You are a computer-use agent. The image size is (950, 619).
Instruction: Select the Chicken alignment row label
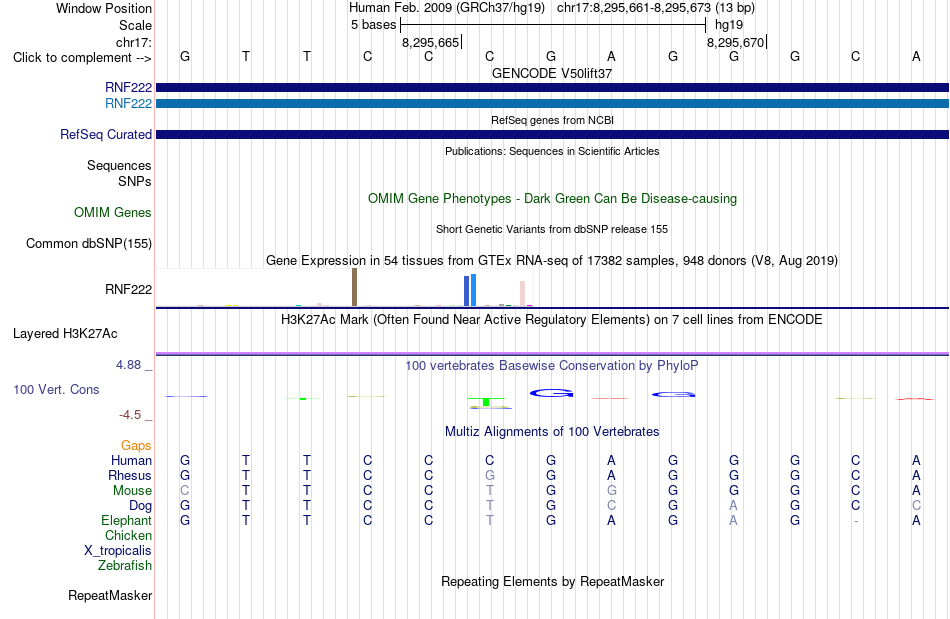coord(128,535)
